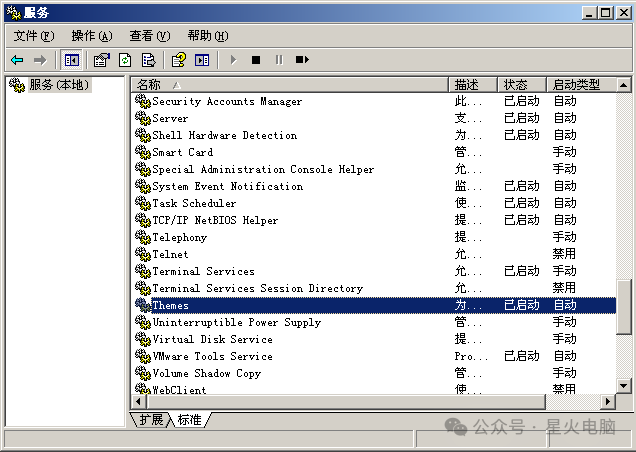
Task: Select the Task Scheduler service icon
Action: tap(142, 203)
